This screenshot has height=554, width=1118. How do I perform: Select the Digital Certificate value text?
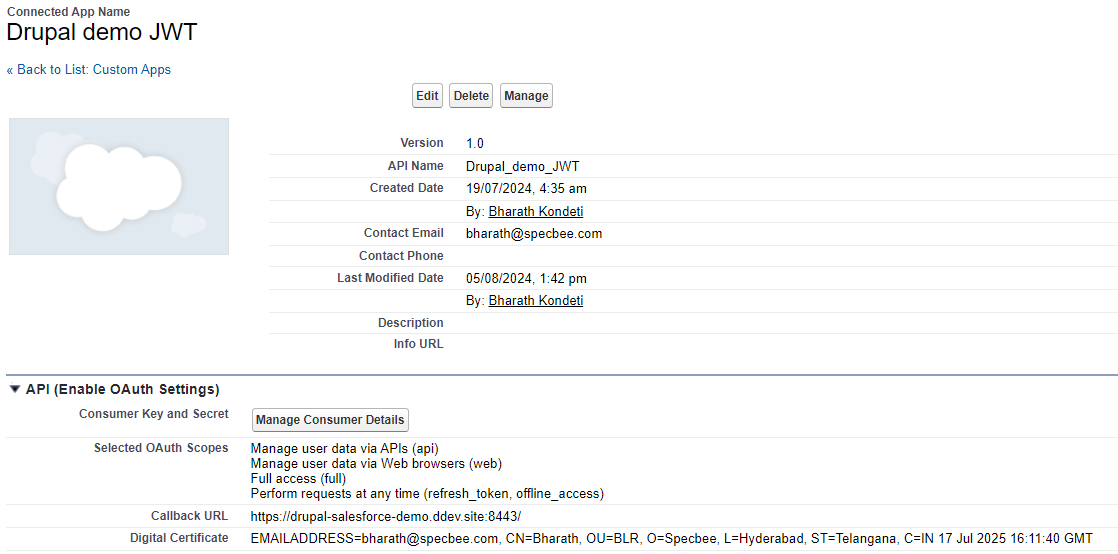[671, 538]
